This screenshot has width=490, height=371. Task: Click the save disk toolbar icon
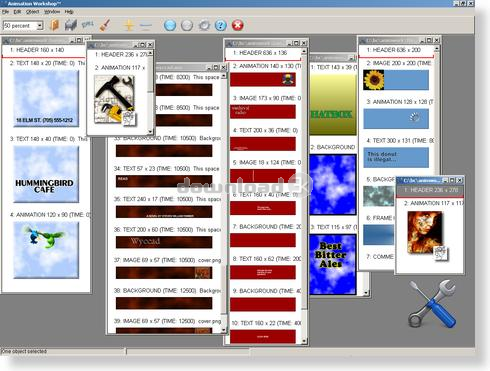70,25
